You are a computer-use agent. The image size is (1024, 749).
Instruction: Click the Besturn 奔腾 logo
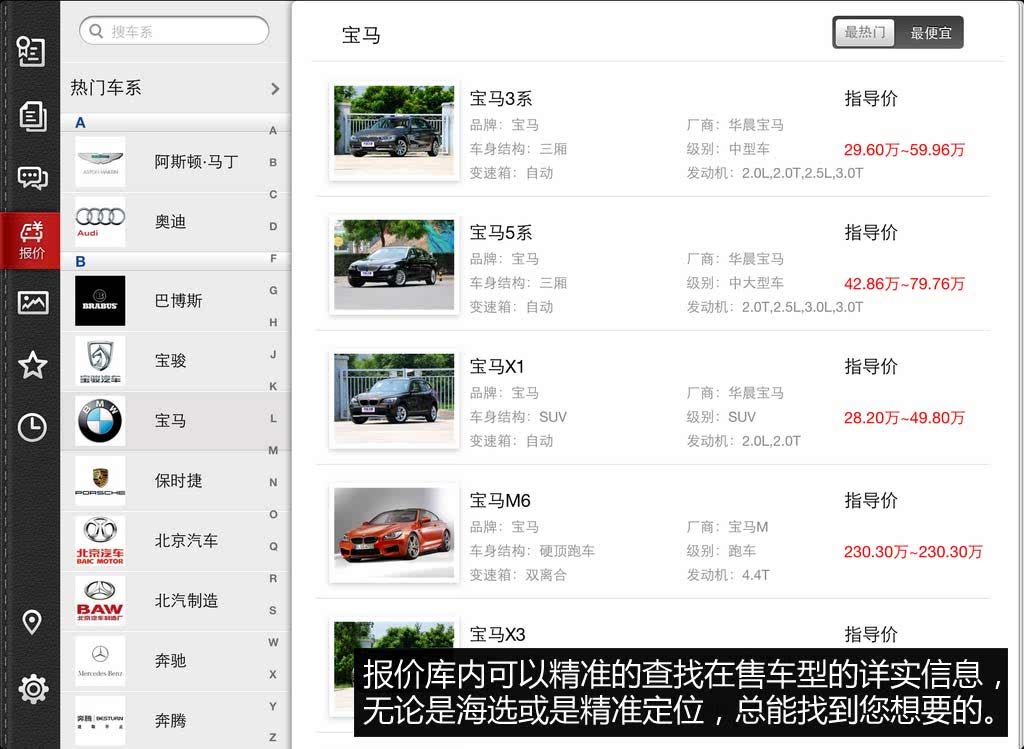point(100,721)
